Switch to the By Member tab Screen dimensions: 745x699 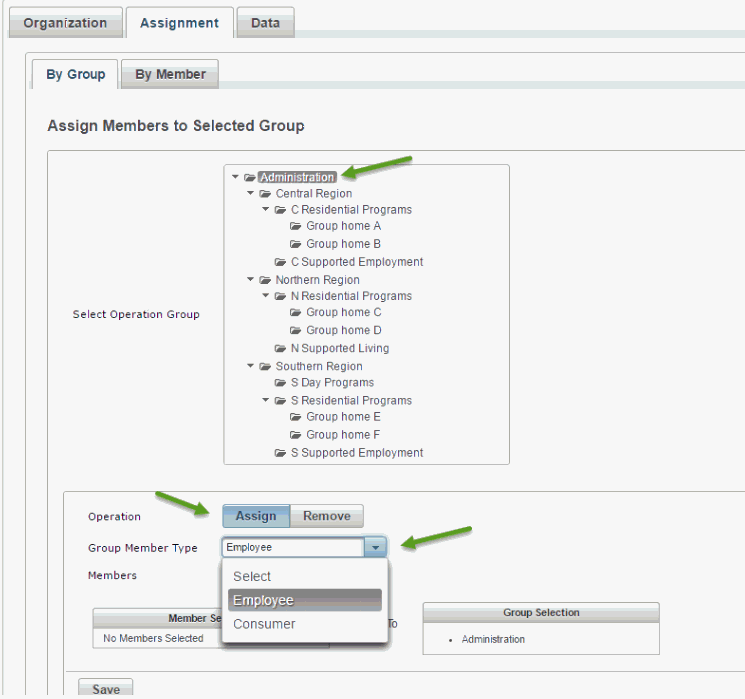click(170, 74)
